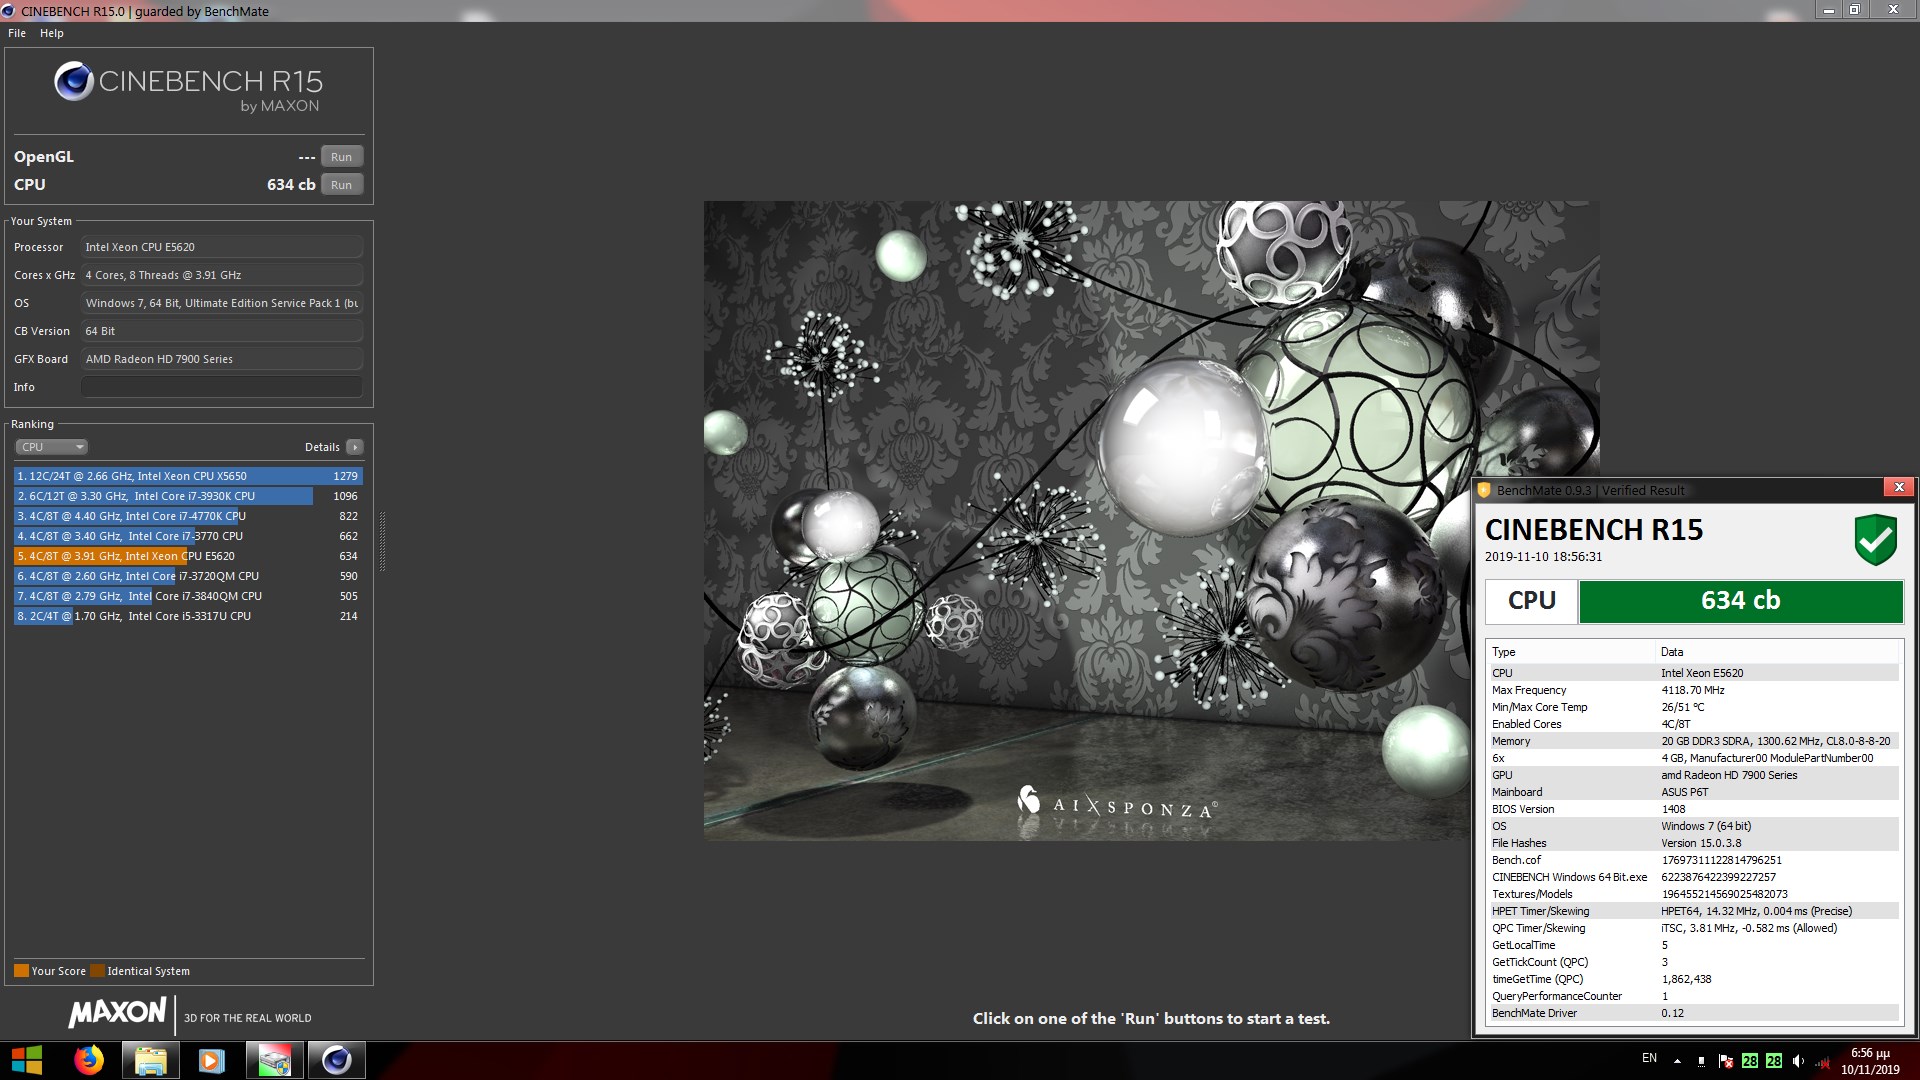
Task: Click the Cores x GHz field
Action: point(222,275)
